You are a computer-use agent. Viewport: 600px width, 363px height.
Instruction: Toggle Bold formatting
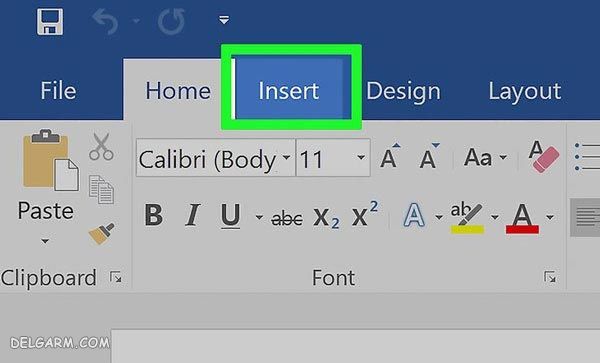point(154,215)
